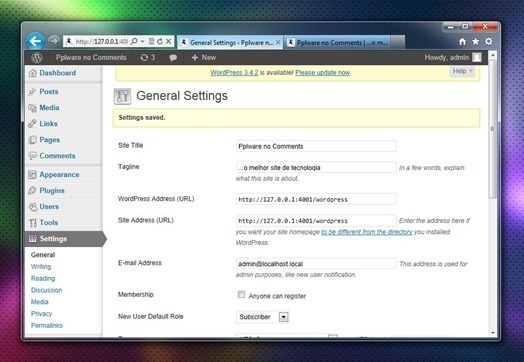Click the comments bubble in admin bar
The image size is (524, 362).
click(x=173, y=58)
